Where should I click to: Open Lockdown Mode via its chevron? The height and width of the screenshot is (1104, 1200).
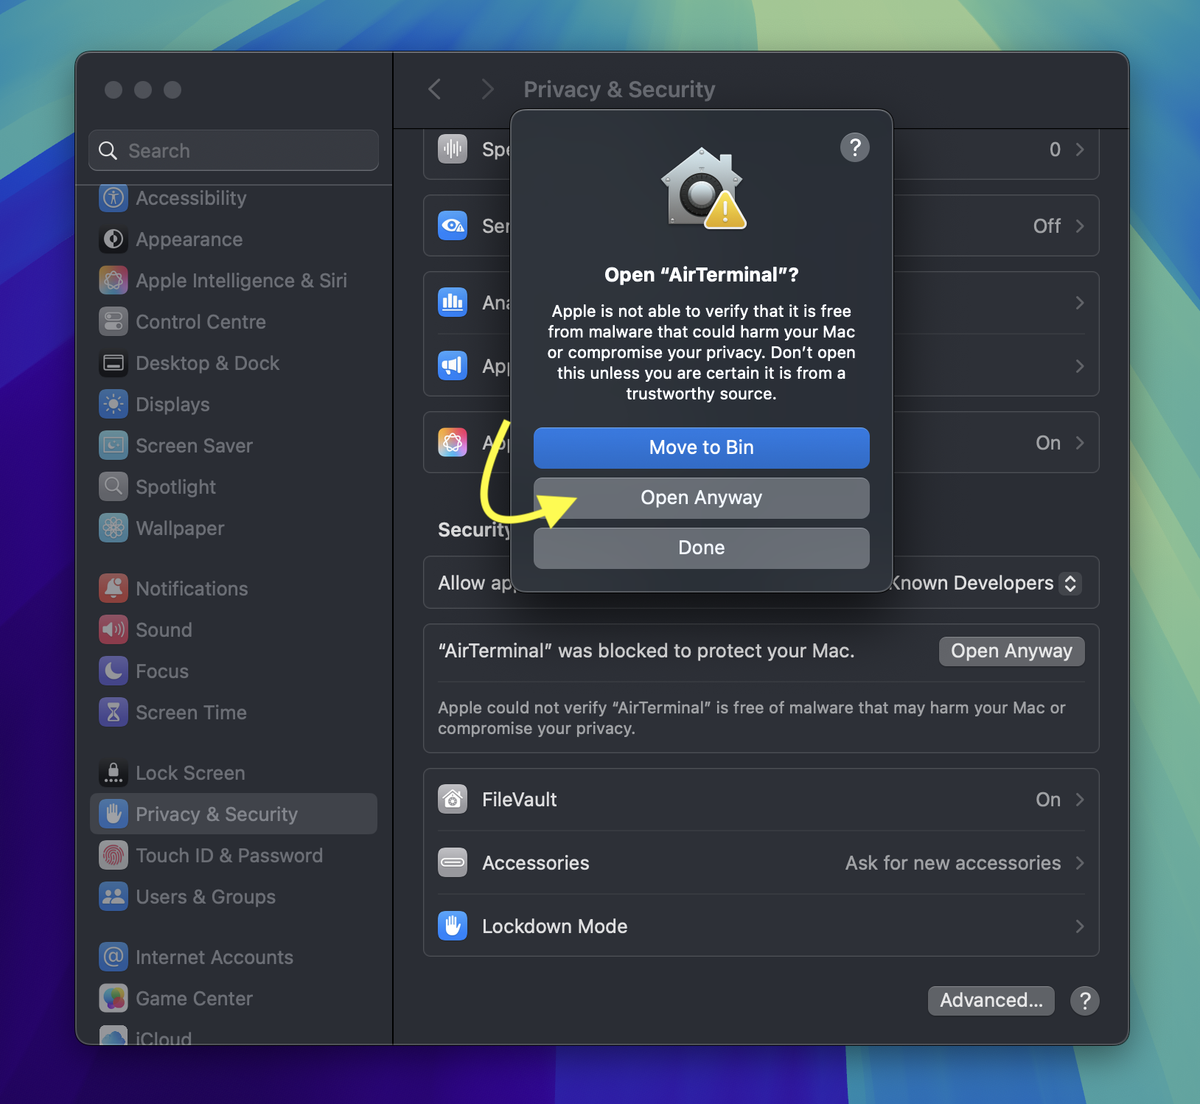point(1079,926)
